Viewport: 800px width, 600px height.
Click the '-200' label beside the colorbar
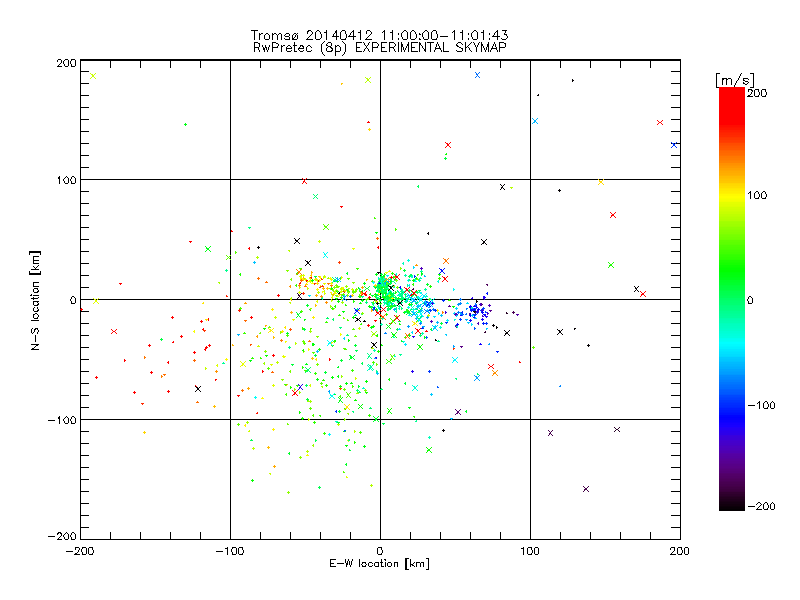click(x=761, y=506)
